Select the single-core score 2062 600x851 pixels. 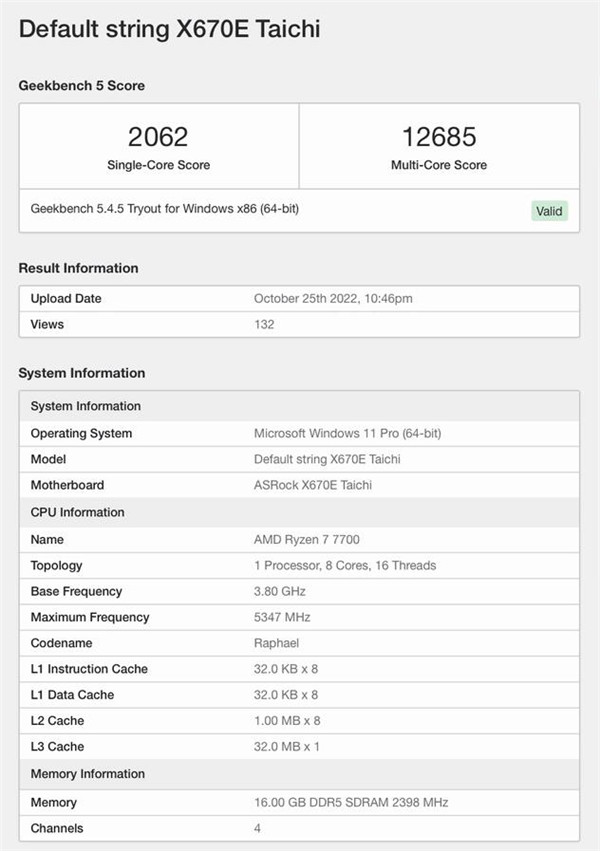[x=158, y=137]
